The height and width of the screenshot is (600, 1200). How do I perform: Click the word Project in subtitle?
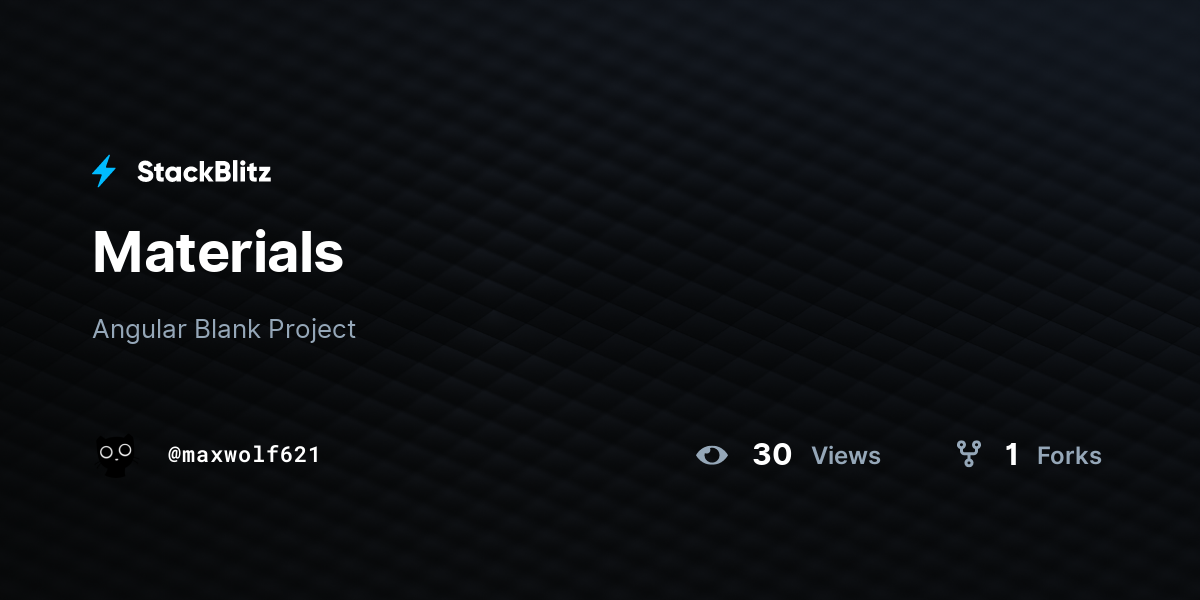coord(314,330)
